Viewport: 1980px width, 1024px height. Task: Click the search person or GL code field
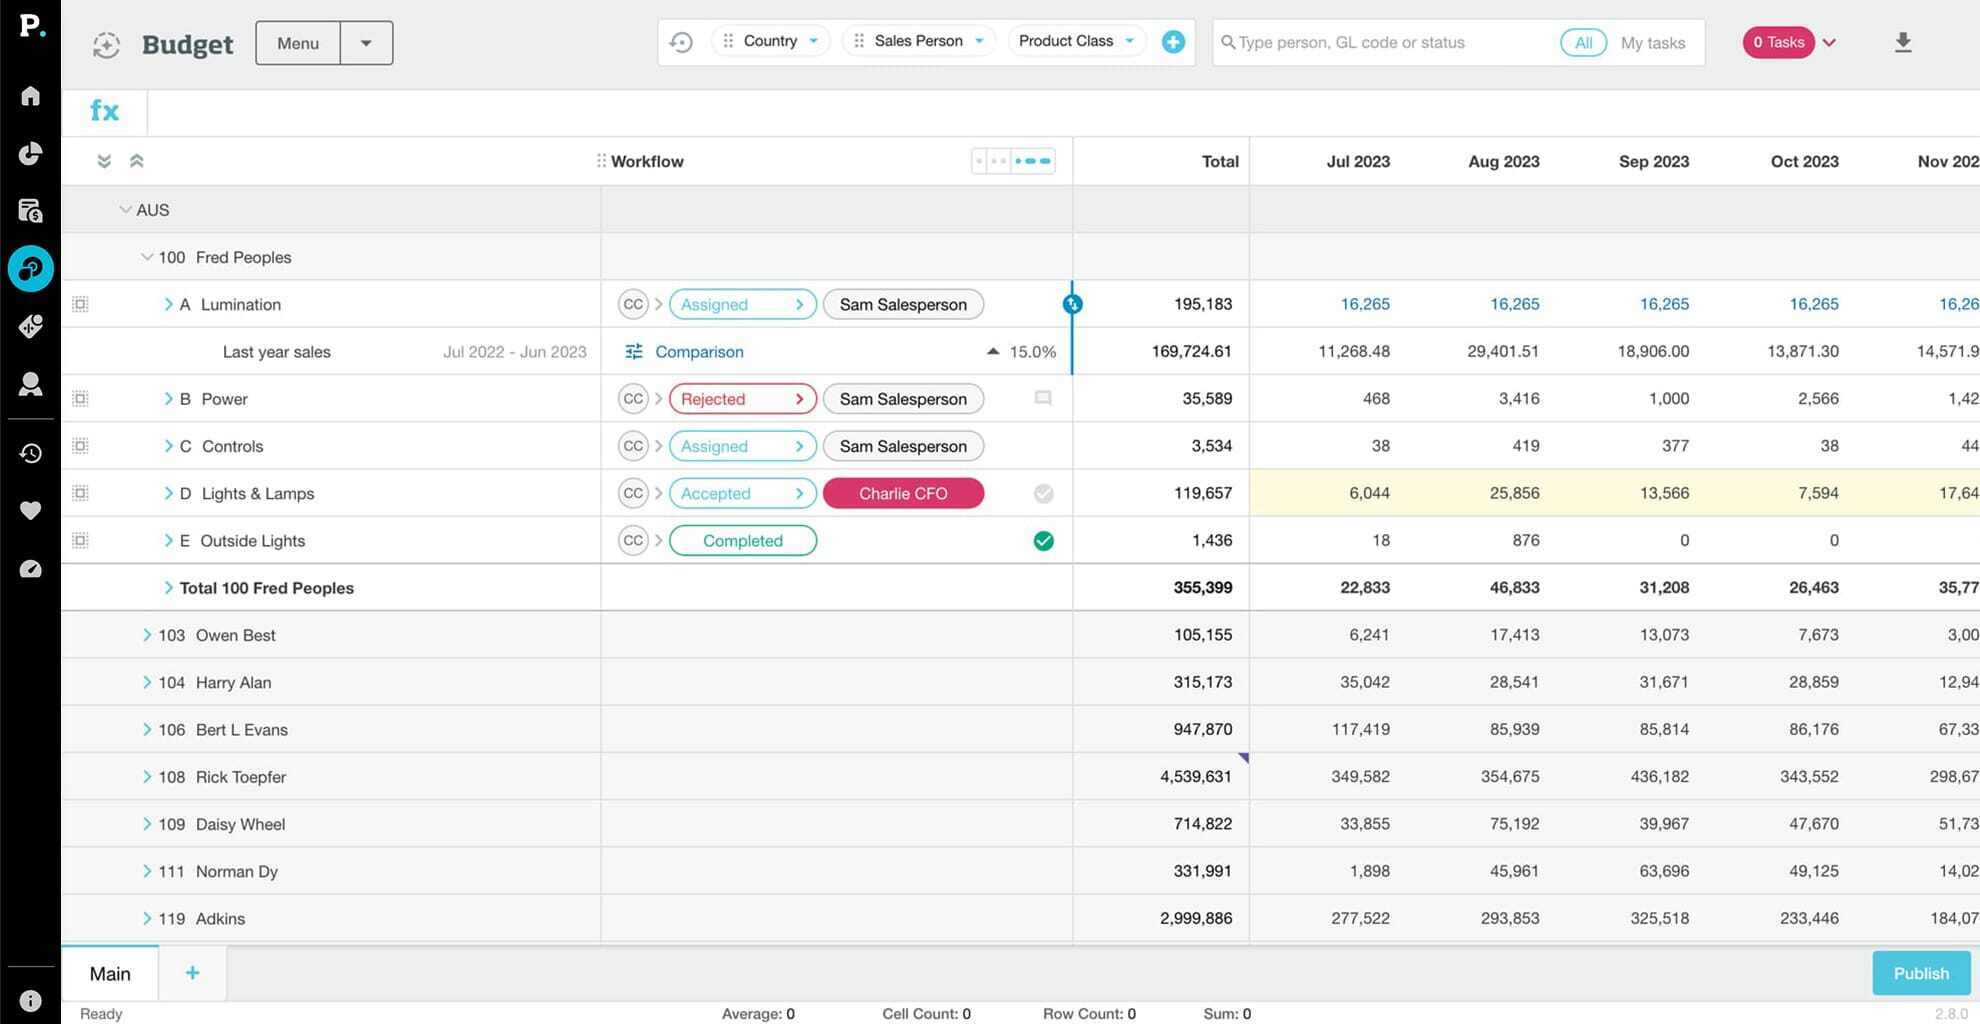(1390, 43)
